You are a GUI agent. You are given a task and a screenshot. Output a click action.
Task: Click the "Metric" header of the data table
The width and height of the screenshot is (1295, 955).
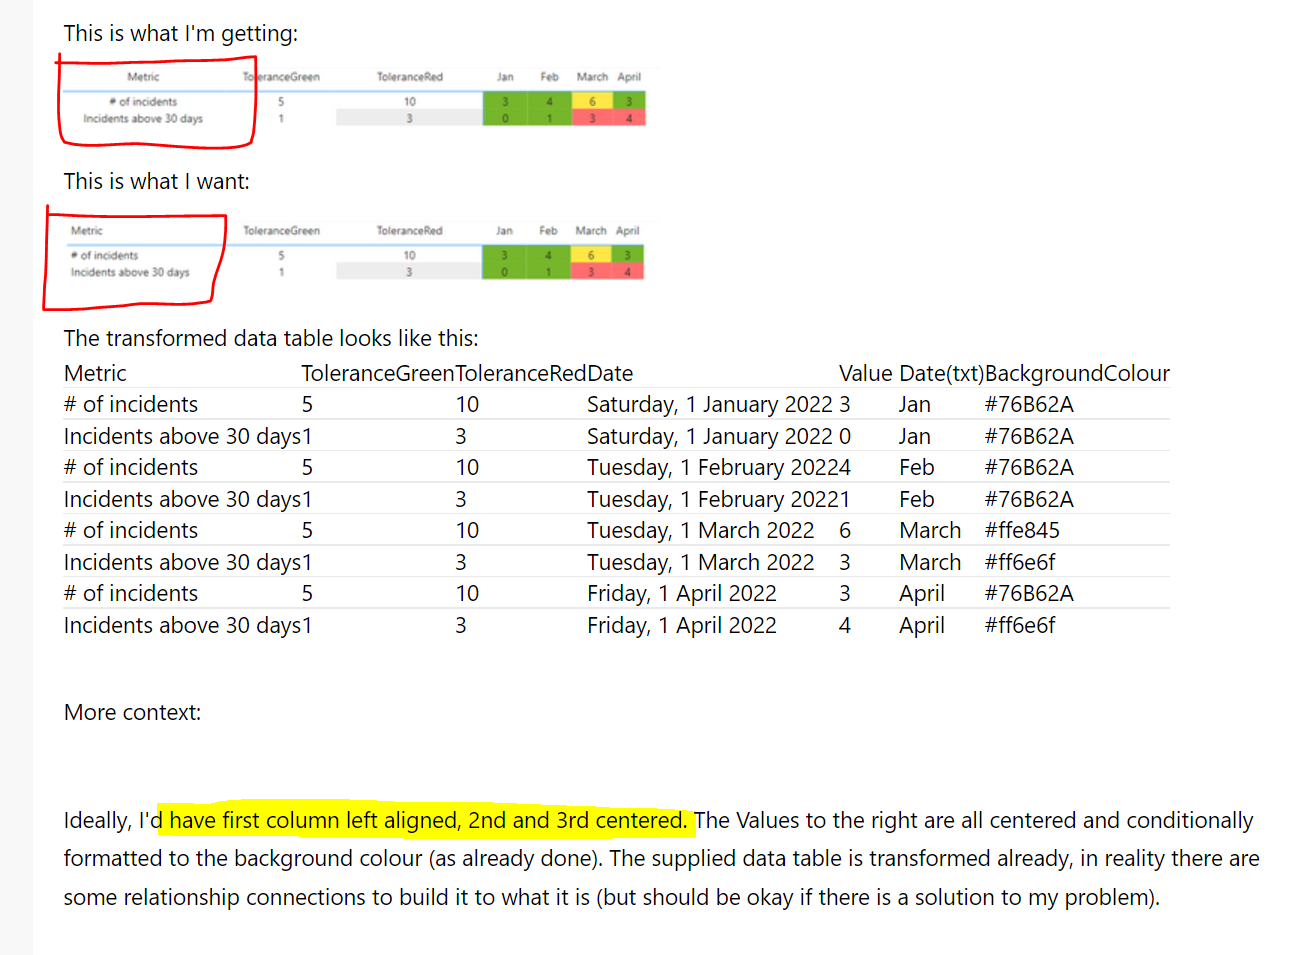coord(95,373)
